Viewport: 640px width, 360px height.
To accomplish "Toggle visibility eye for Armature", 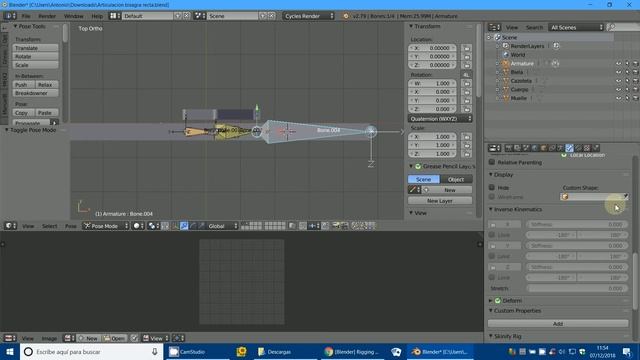I will coord(619,64).
